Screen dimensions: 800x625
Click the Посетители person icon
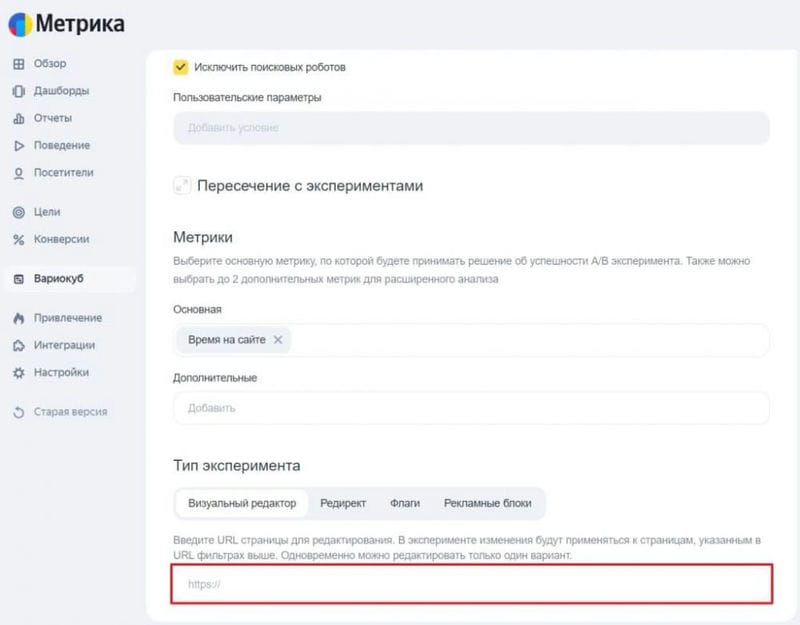19,173
